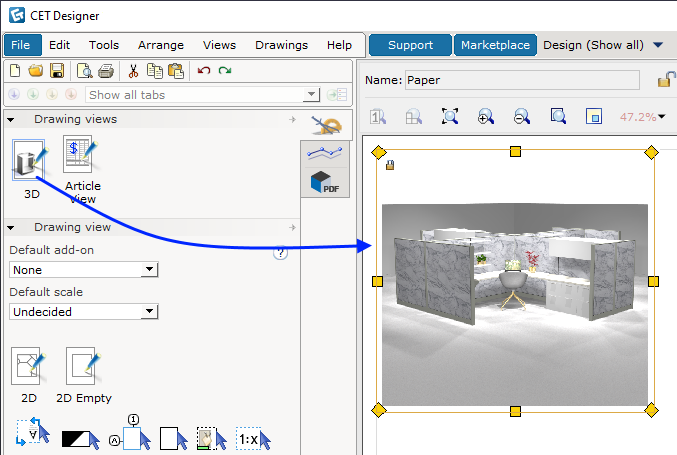
Task: Cut selection with scissors icon
Action: click(133, 71)
